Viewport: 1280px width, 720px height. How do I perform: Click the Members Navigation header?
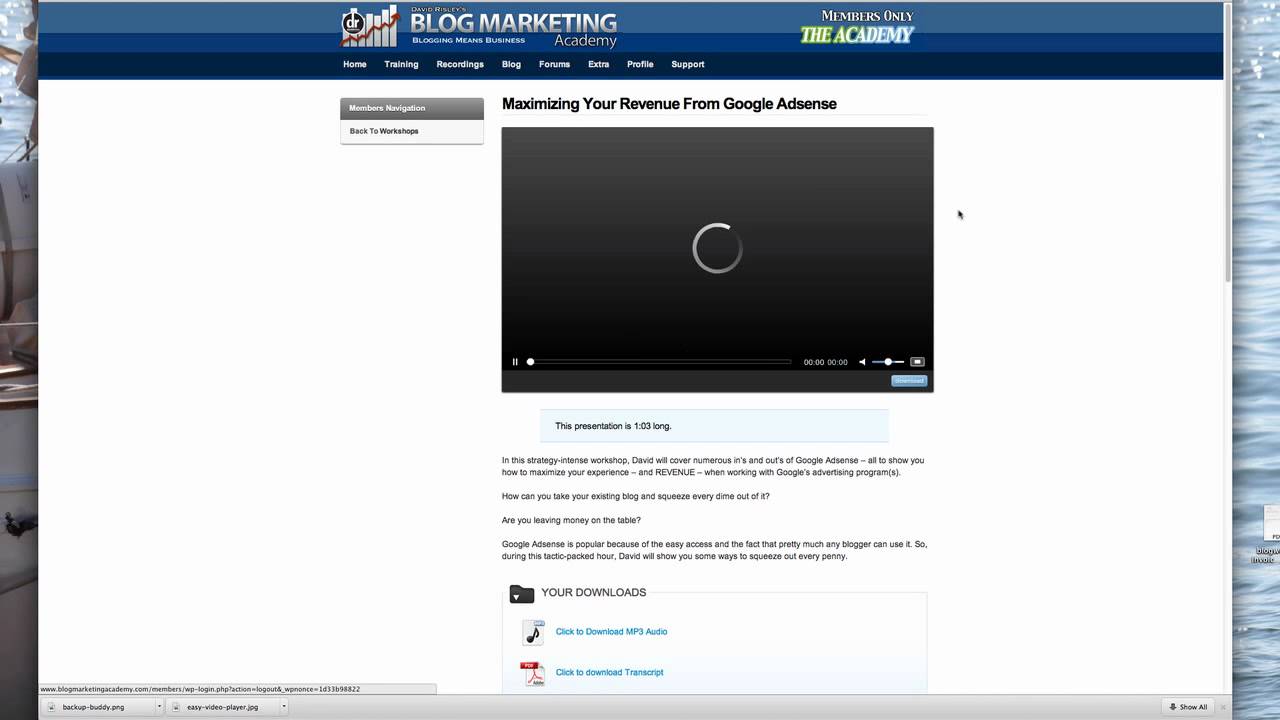[x=412, y=108]
